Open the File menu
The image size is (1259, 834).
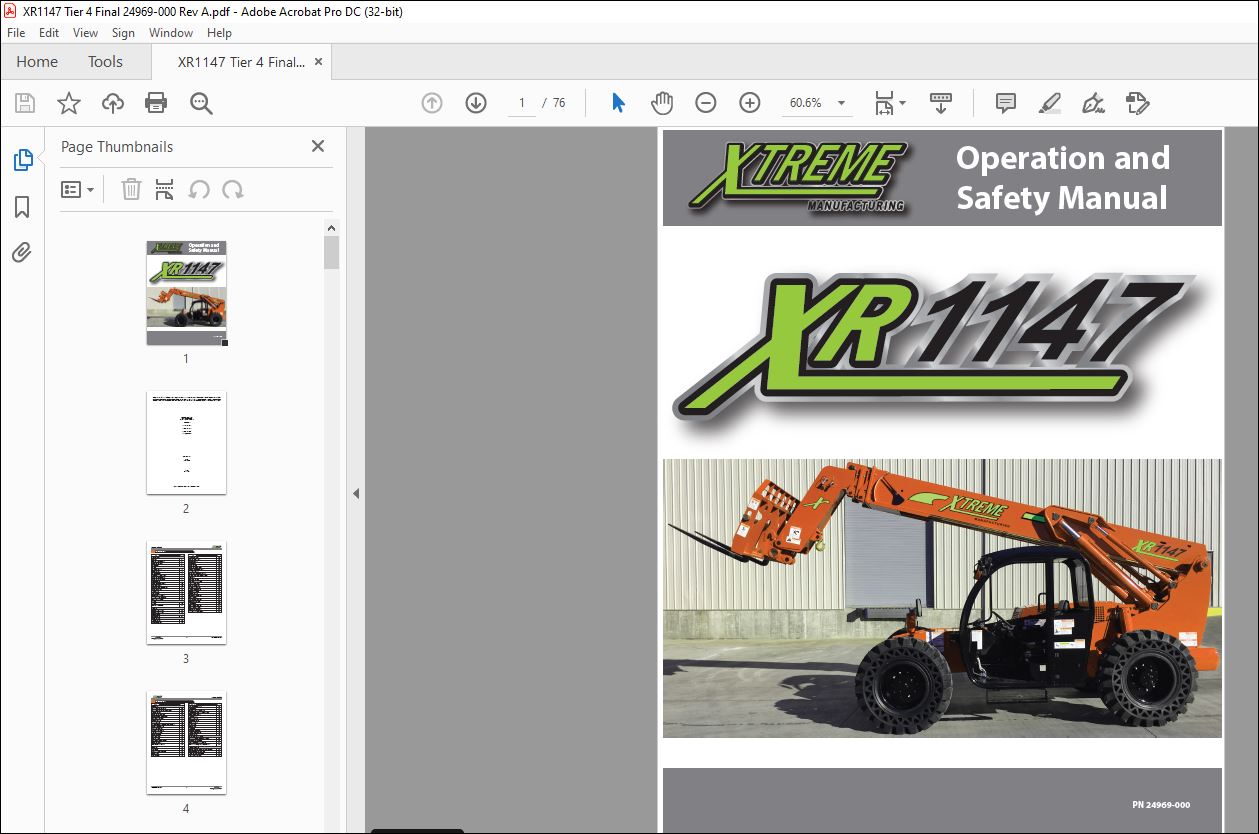coord(16,33)
